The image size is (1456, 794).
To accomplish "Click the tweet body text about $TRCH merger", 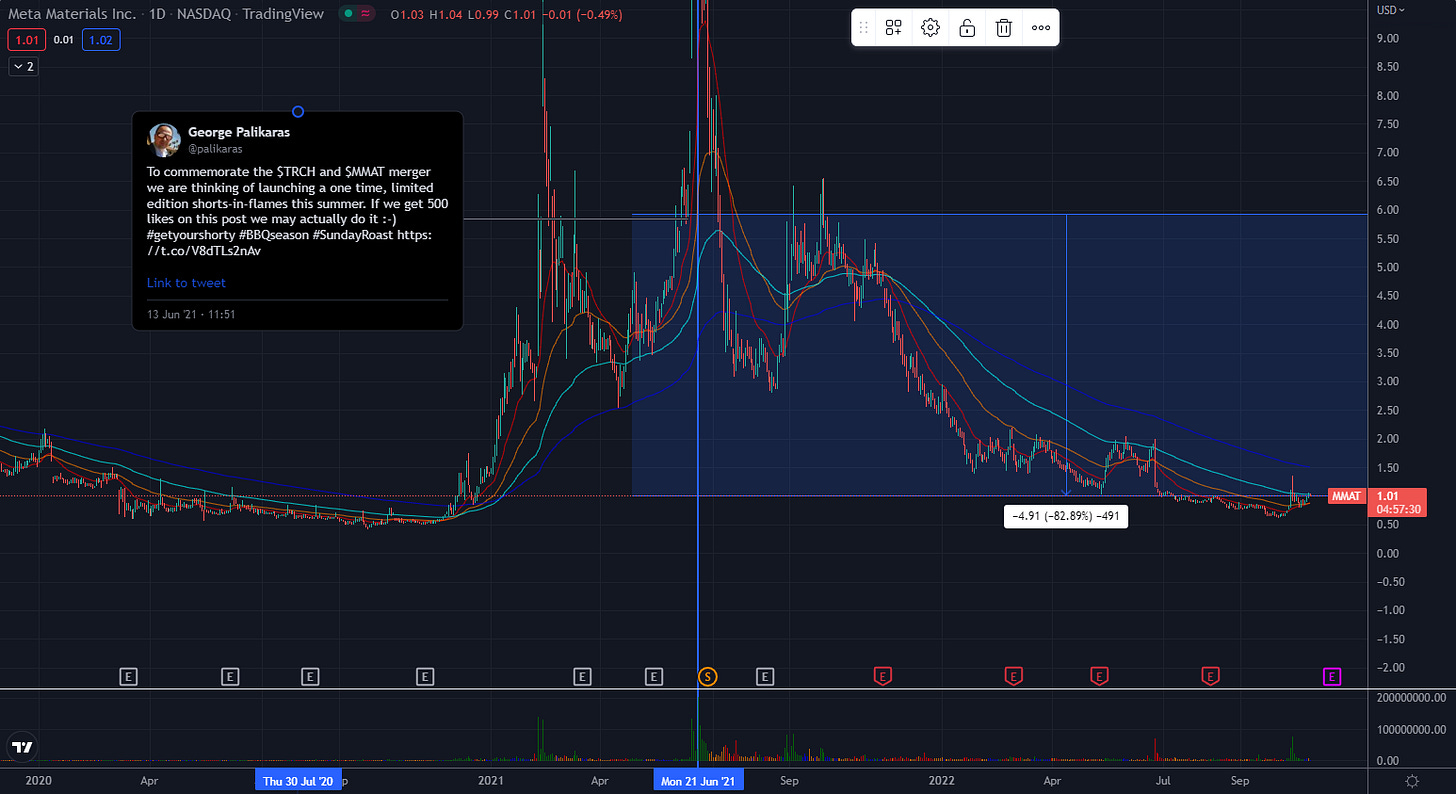I will tap(297, 211).
